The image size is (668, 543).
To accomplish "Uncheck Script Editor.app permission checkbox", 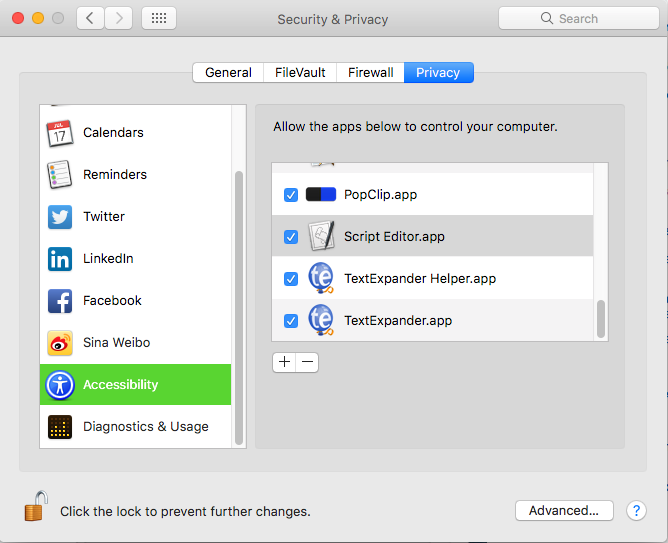I will (x=291, y=237).
